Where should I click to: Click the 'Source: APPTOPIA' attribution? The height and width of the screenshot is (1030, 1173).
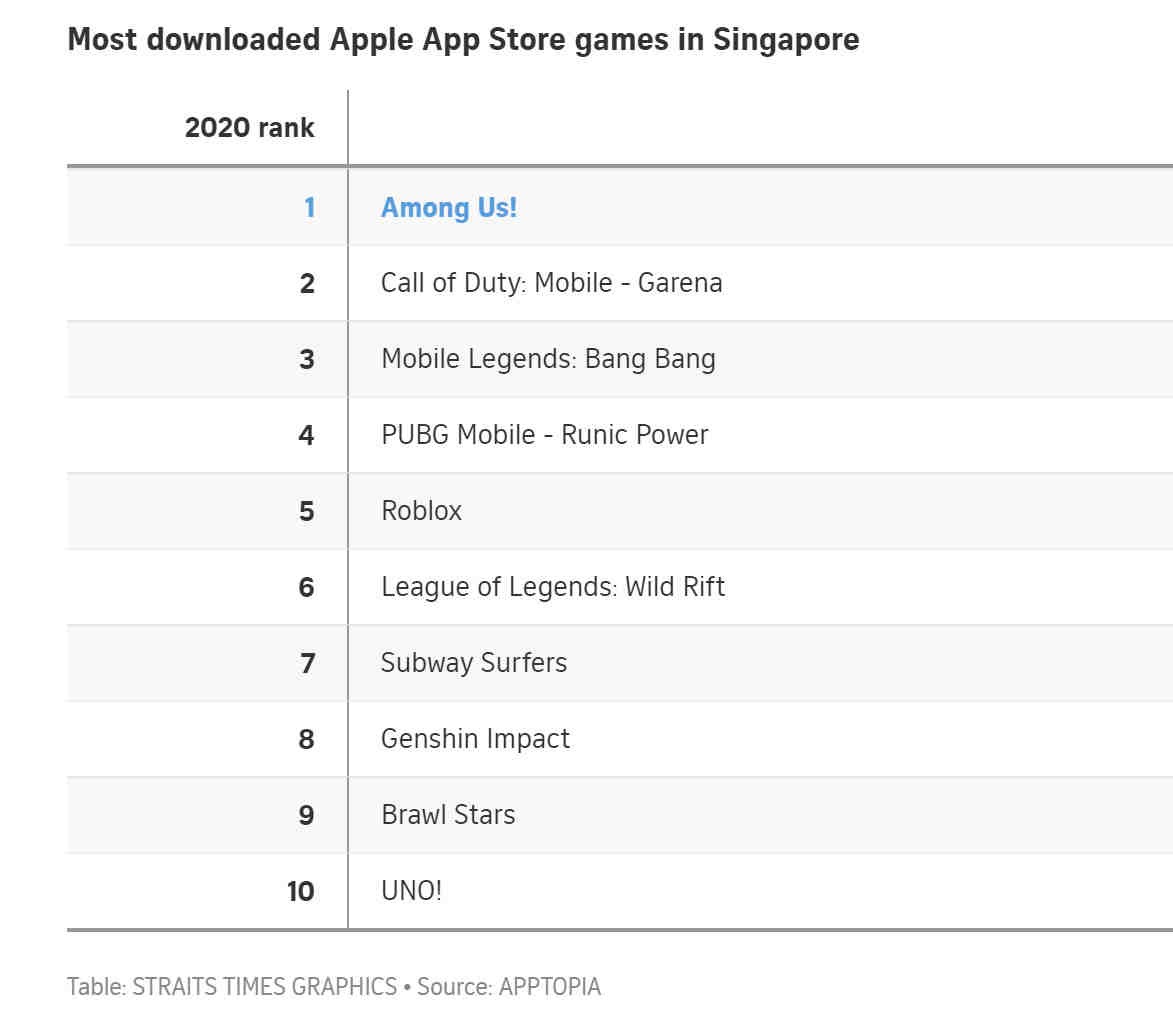[x=509, y=987]
